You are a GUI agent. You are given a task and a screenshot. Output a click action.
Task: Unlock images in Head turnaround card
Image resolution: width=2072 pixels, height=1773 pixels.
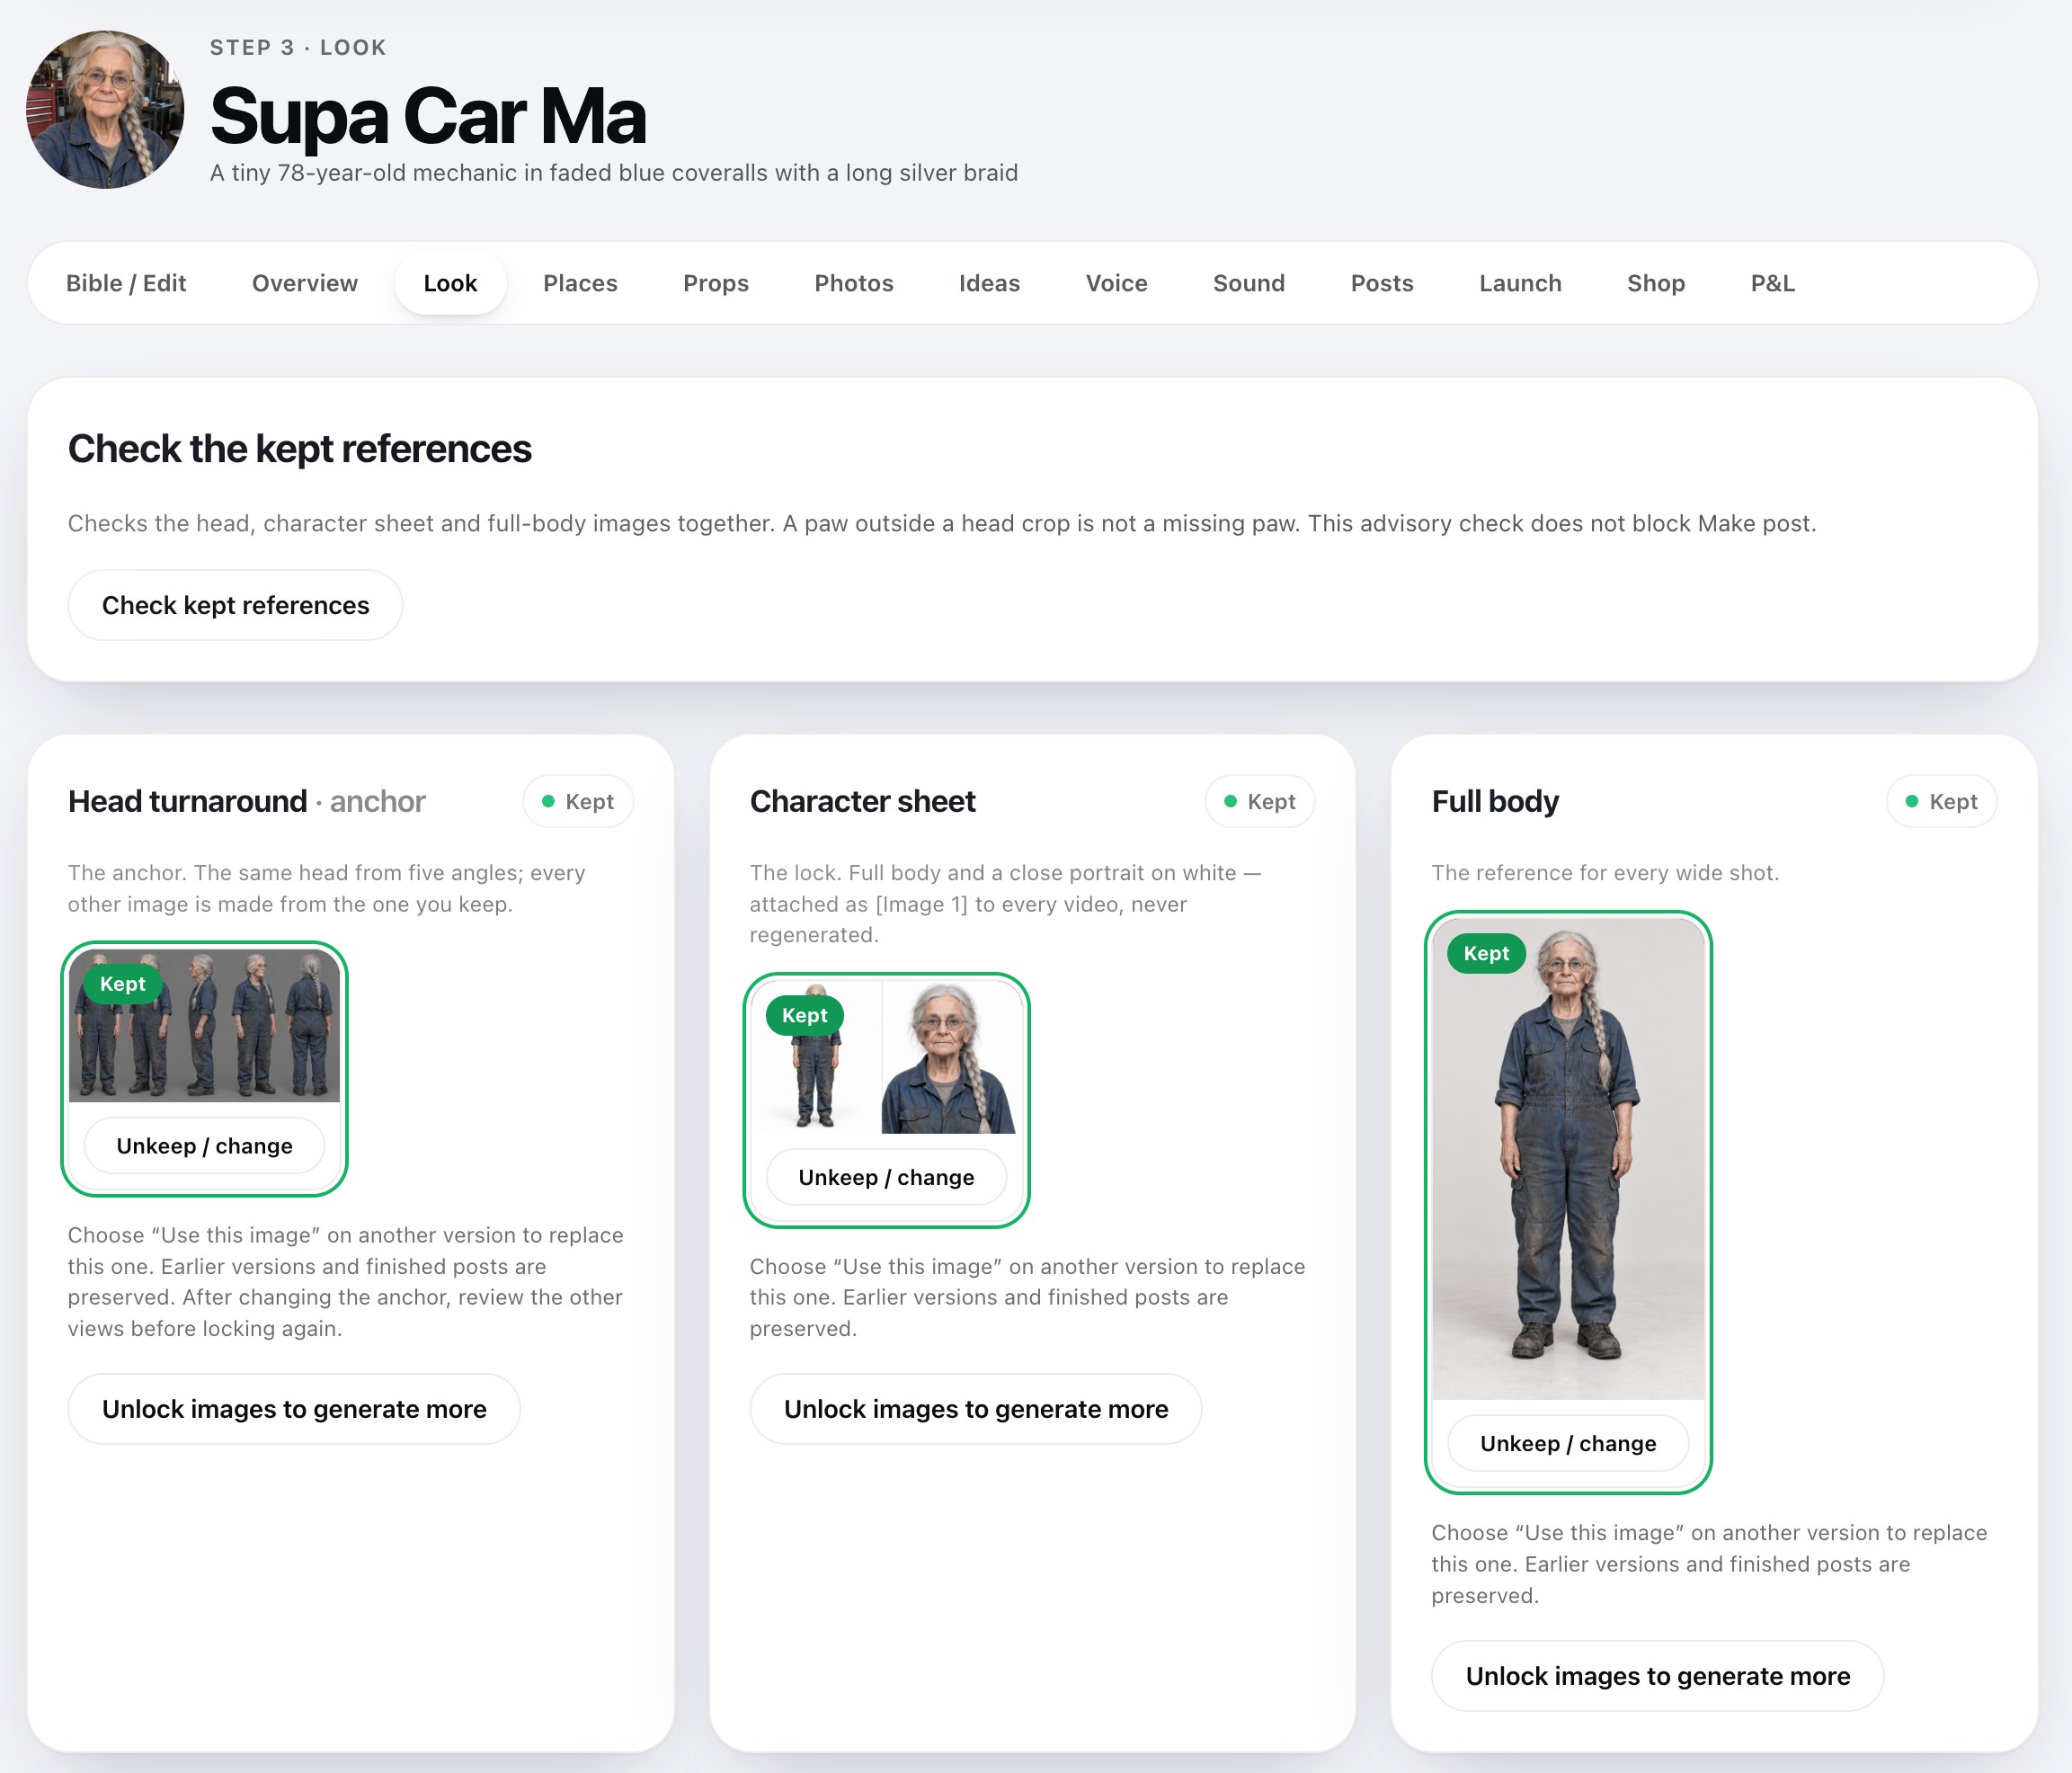(294, 1409)
